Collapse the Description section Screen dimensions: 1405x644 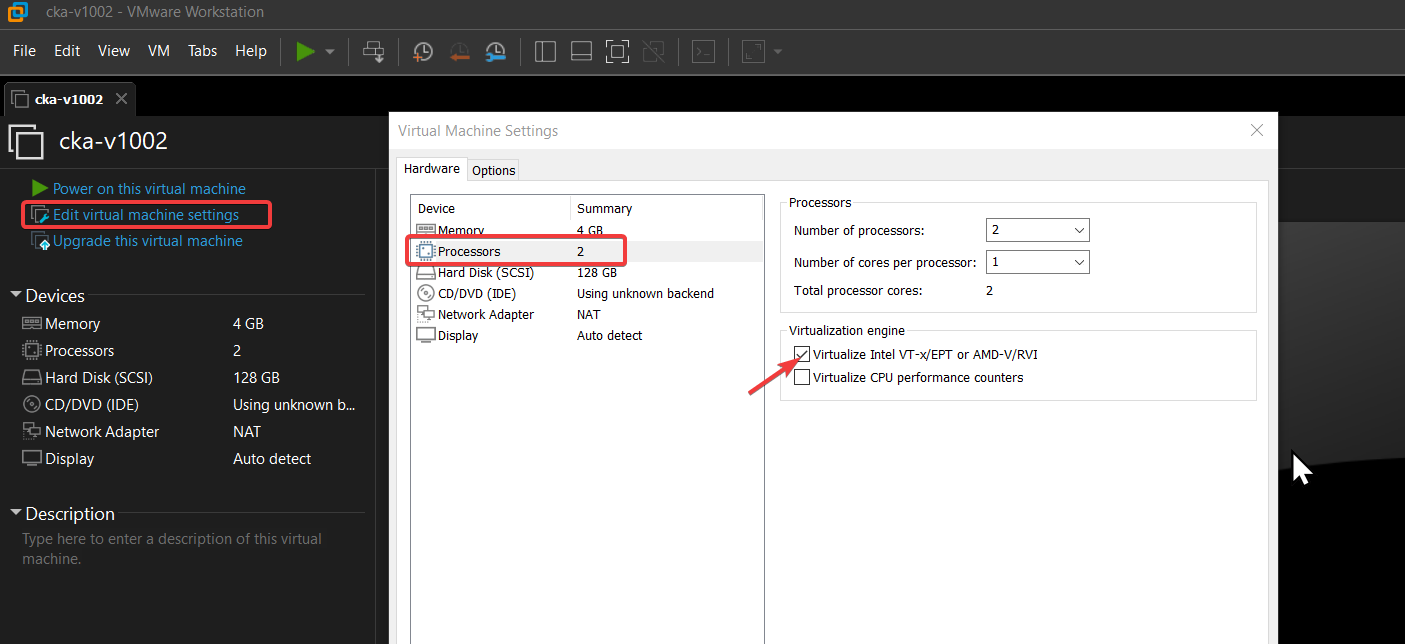click(16, 513)
